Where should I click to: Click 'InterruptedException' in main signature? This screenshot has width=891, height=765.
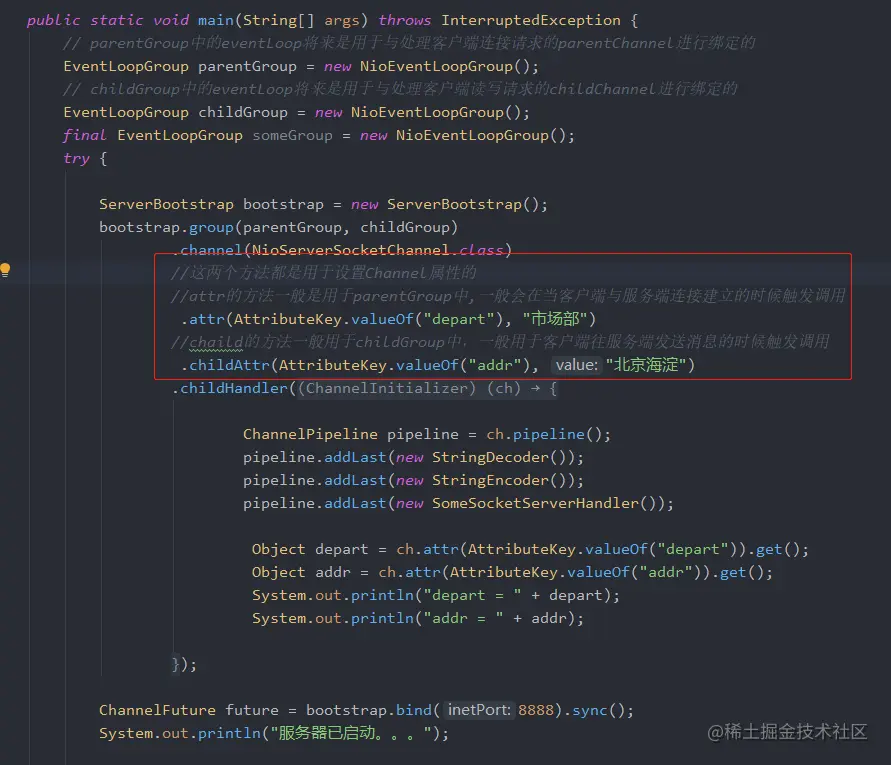pyautogui.click(x=531, y=20)
